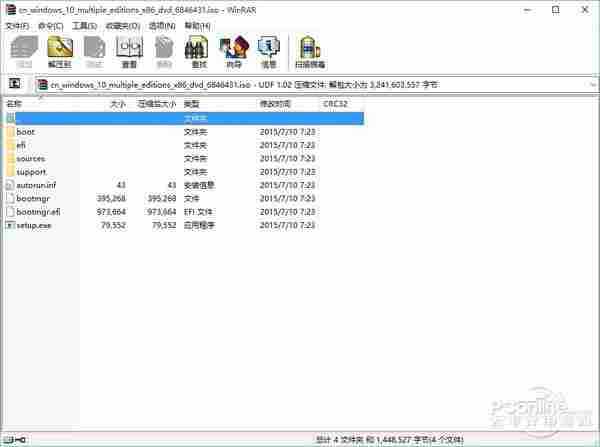
Task: Open the Options (选项) menu
Action: coord(158,24)
